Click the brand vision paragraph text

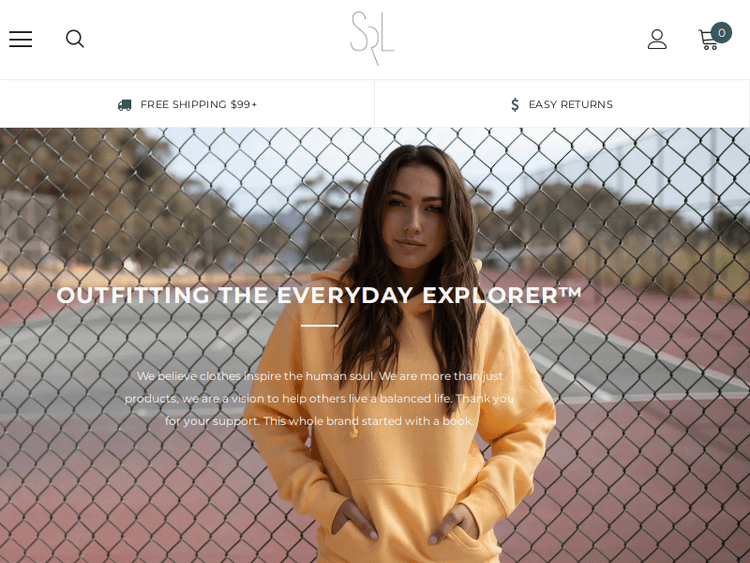click(x=319, y=398)
